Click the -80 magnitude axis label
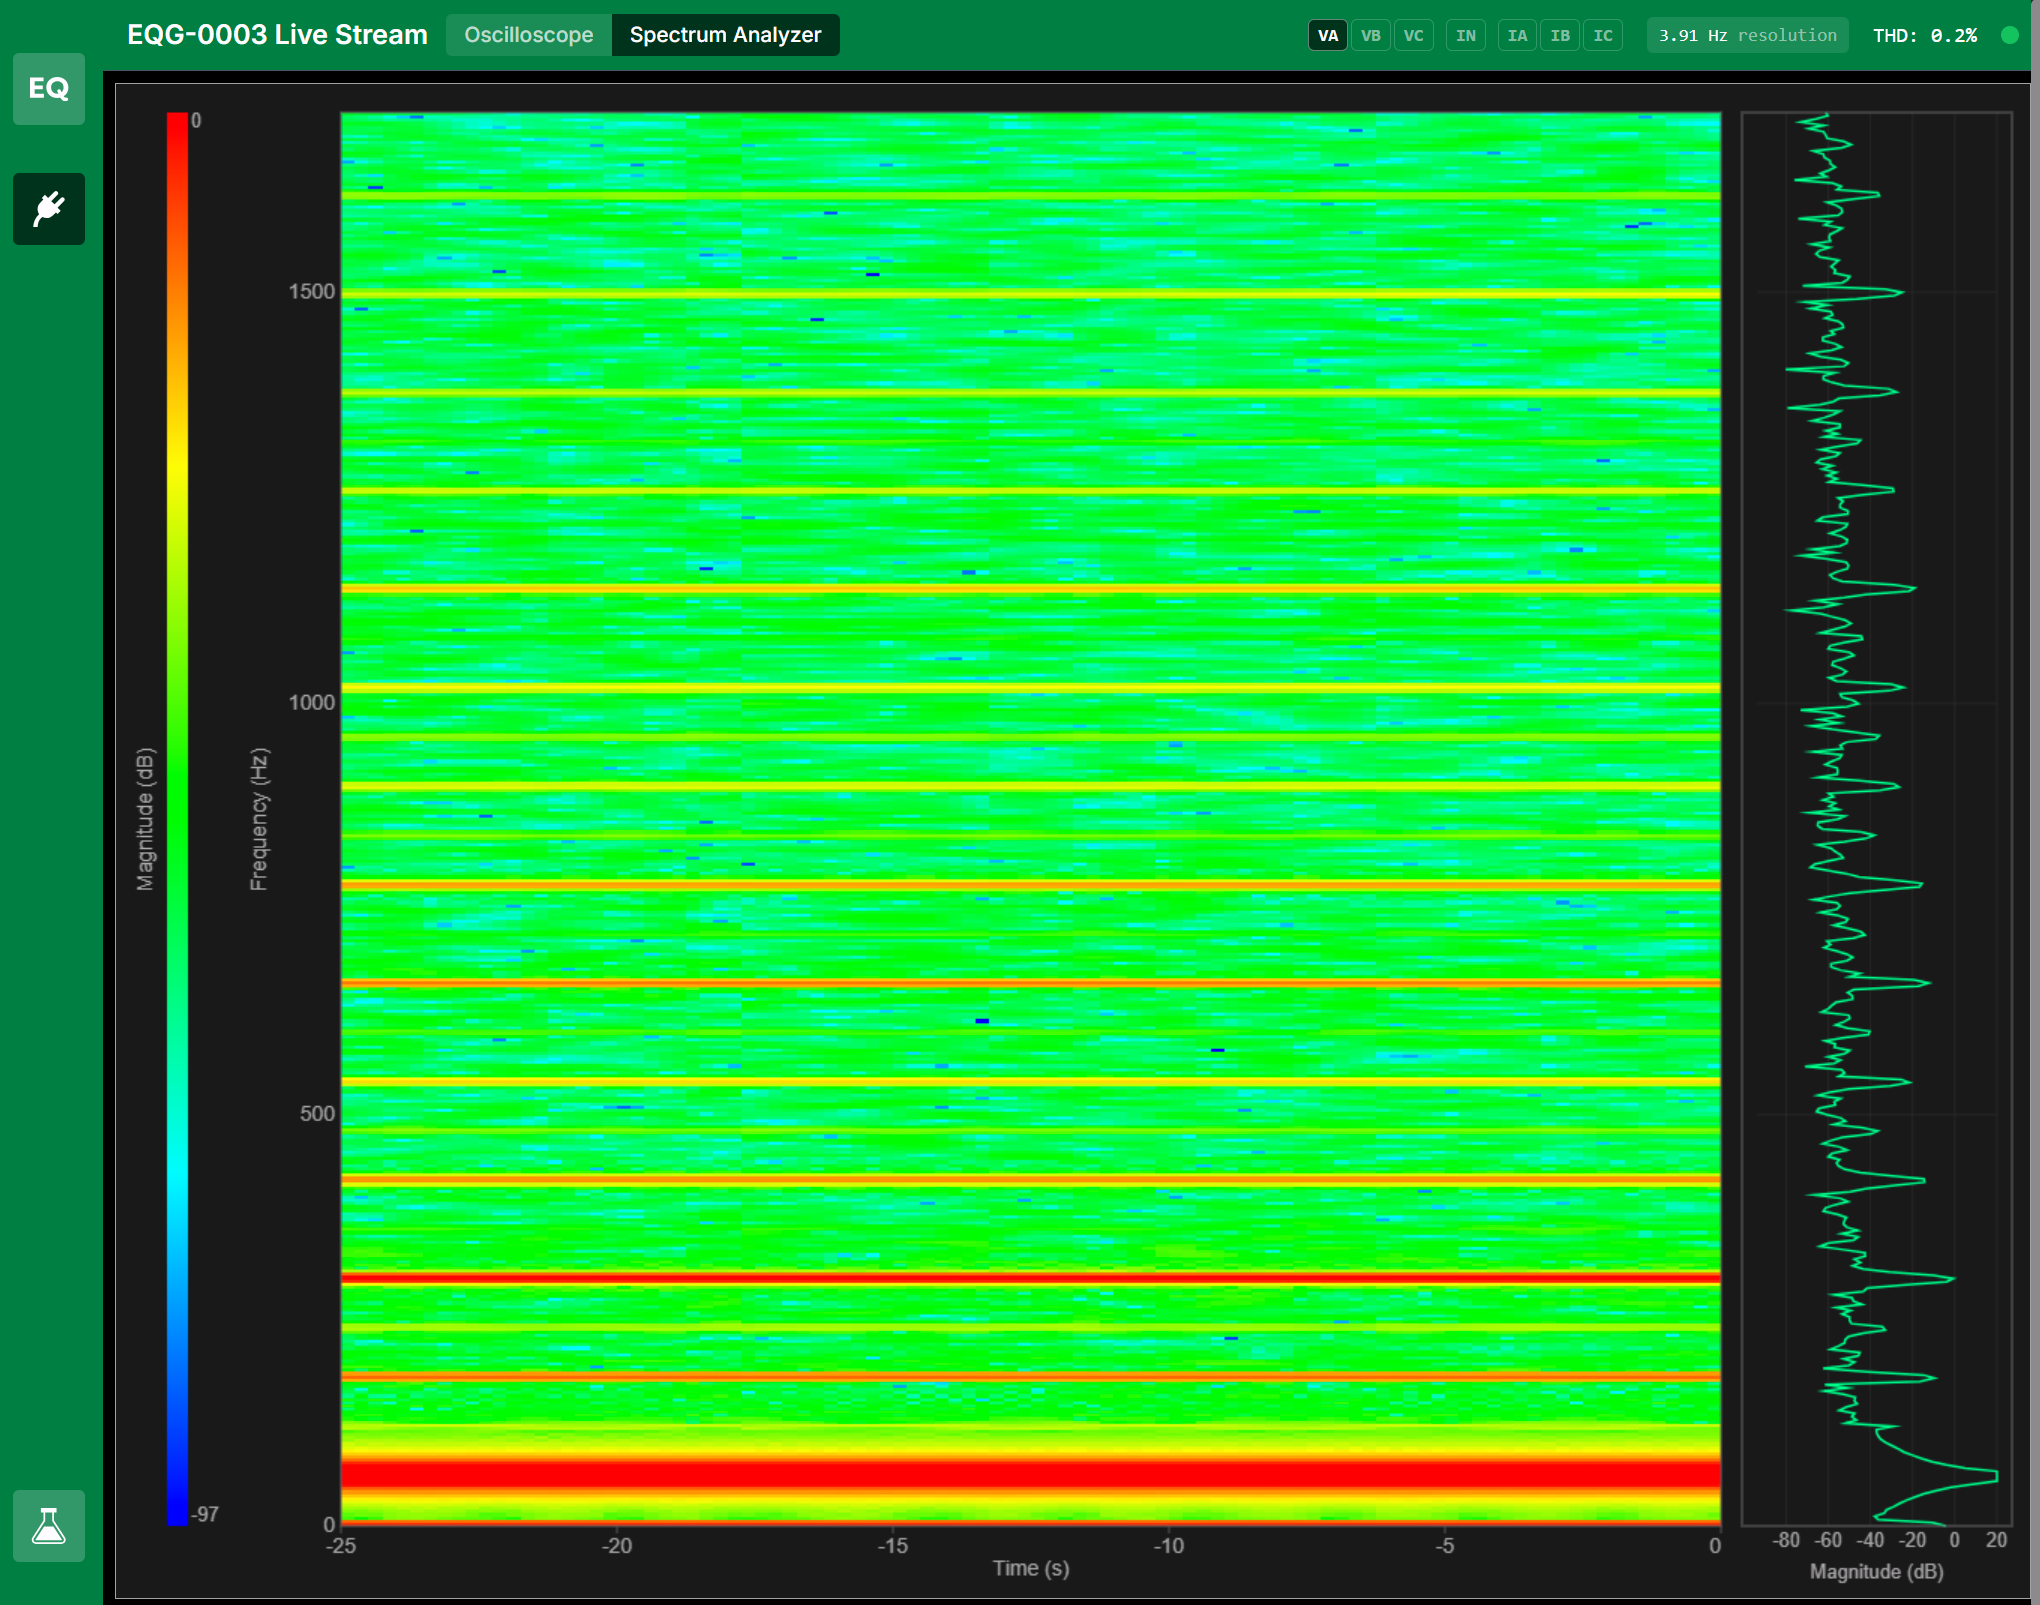Screen dimensions: 2040x1605 coord(1786,1541)
